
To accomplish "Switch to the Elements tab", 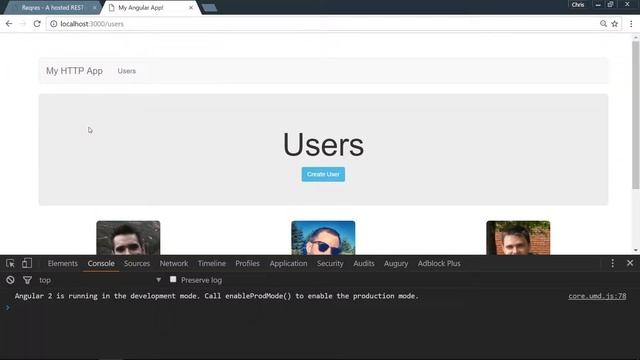I will click(62, 264).
